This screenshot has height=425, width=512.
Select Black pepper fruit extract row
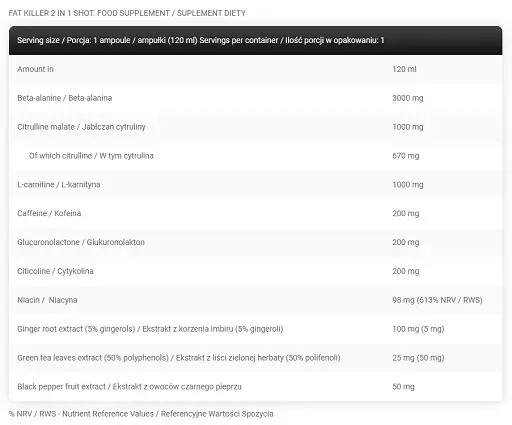pyautogui.click(x=256, y=387)
